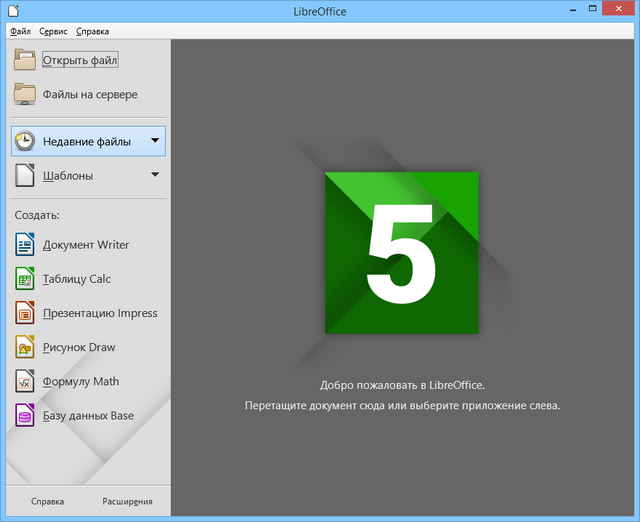Open the Сервис menu
This screenshot has height=522, width=640.
54,32
